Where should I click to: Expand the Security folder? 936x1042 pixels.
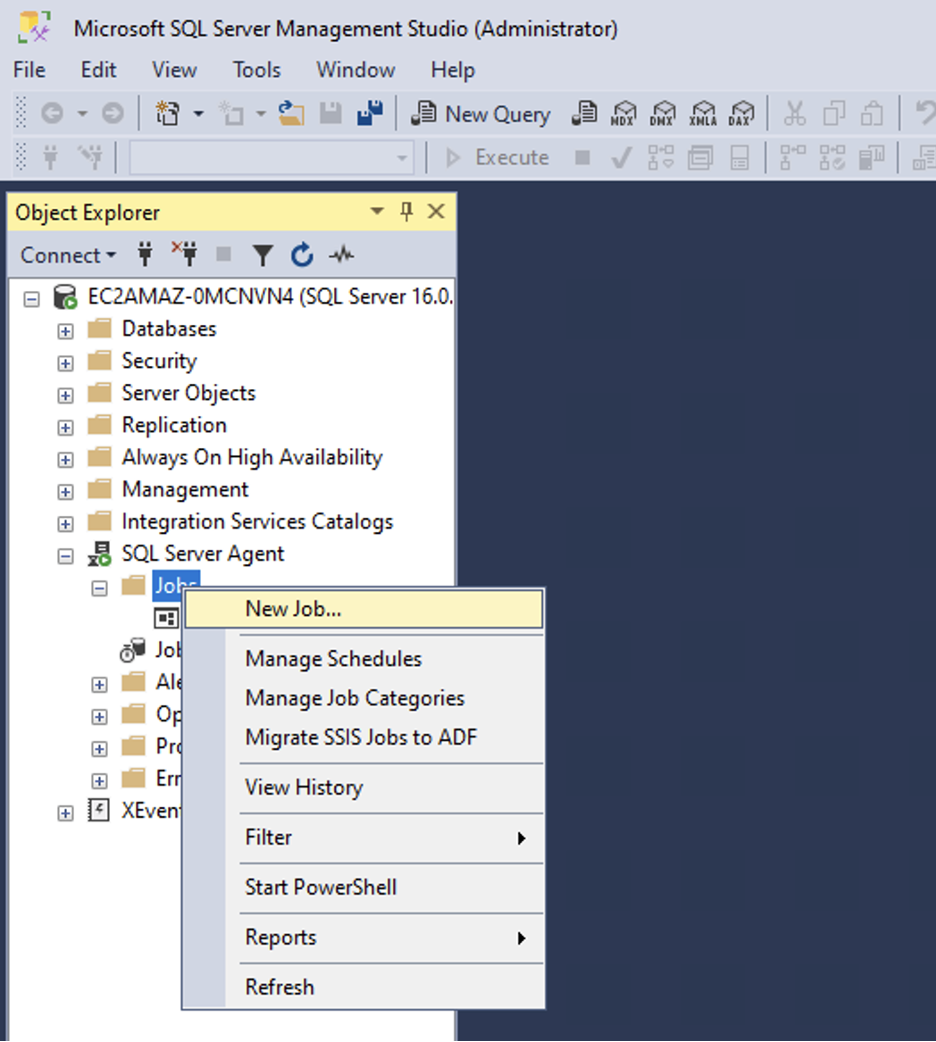coord(65,363)
